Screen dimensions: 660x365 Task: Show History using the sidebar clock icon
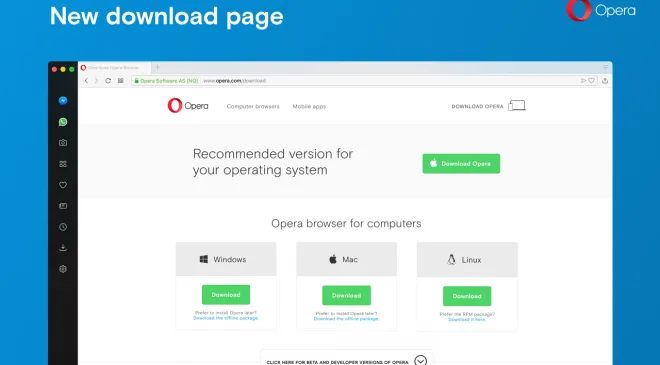tap(63, 227)
